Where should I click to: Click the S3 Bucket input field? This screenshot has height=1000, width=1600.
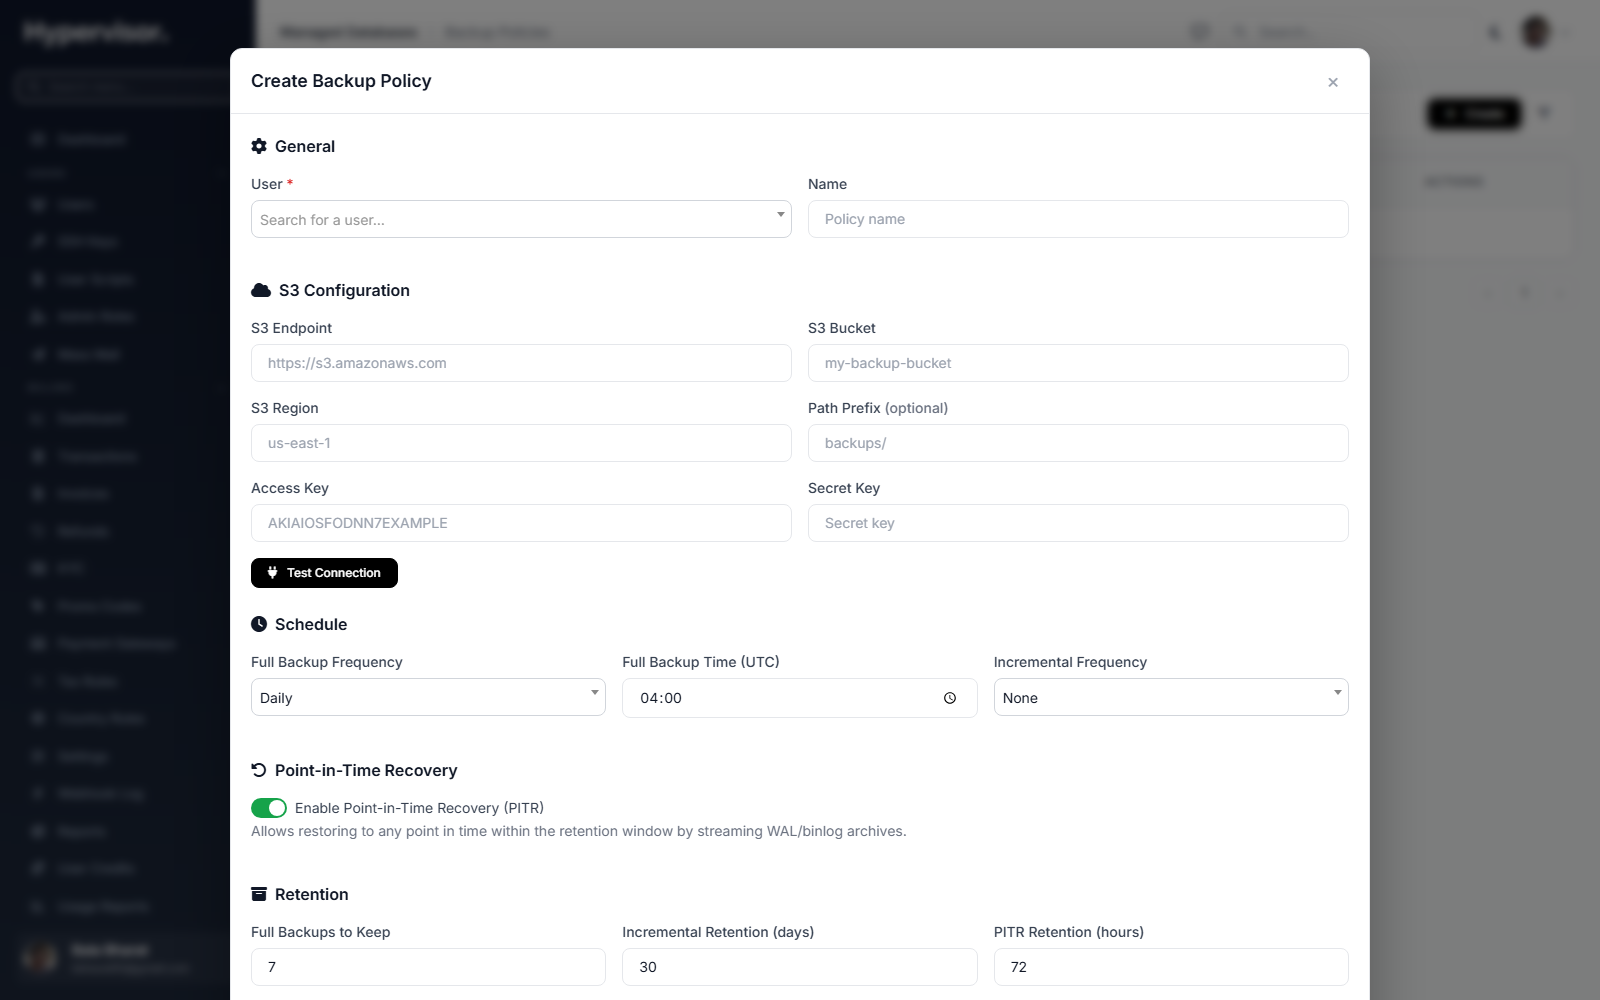click(x=1078, y=363)
